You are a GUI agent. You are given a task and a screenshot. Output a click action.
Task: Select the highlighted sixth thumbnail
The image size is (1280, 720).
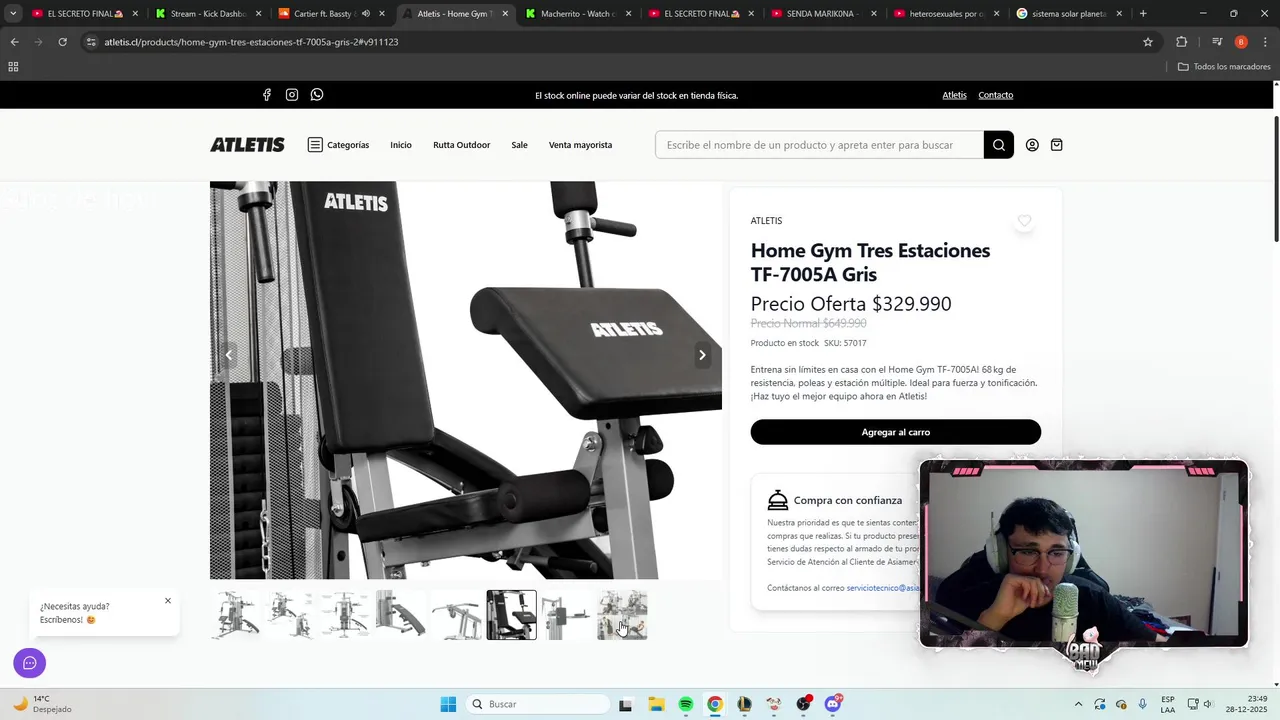point(511,615)
